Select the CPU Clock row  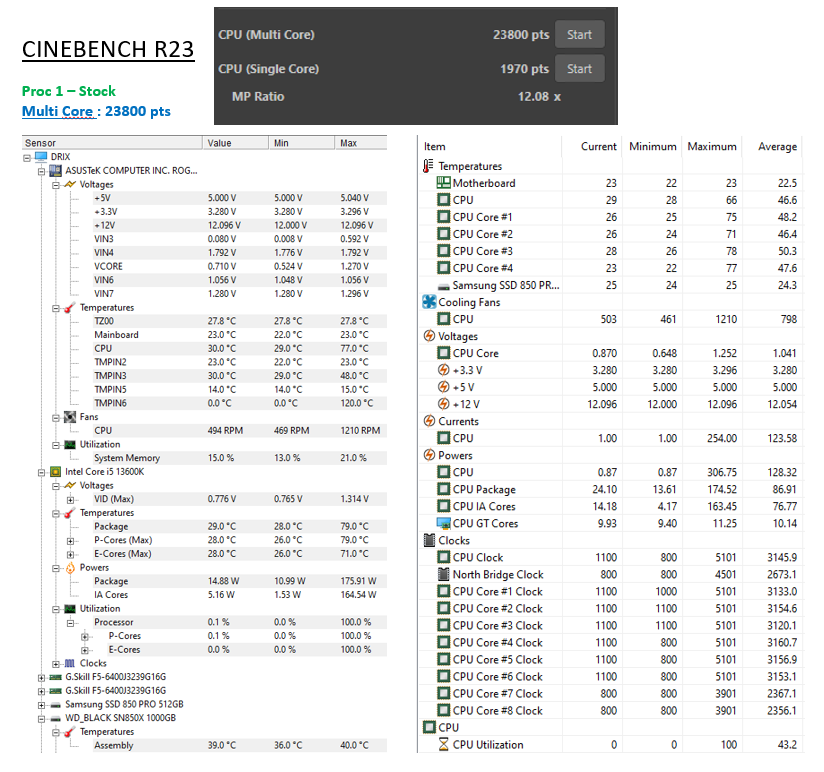(611, 558)
